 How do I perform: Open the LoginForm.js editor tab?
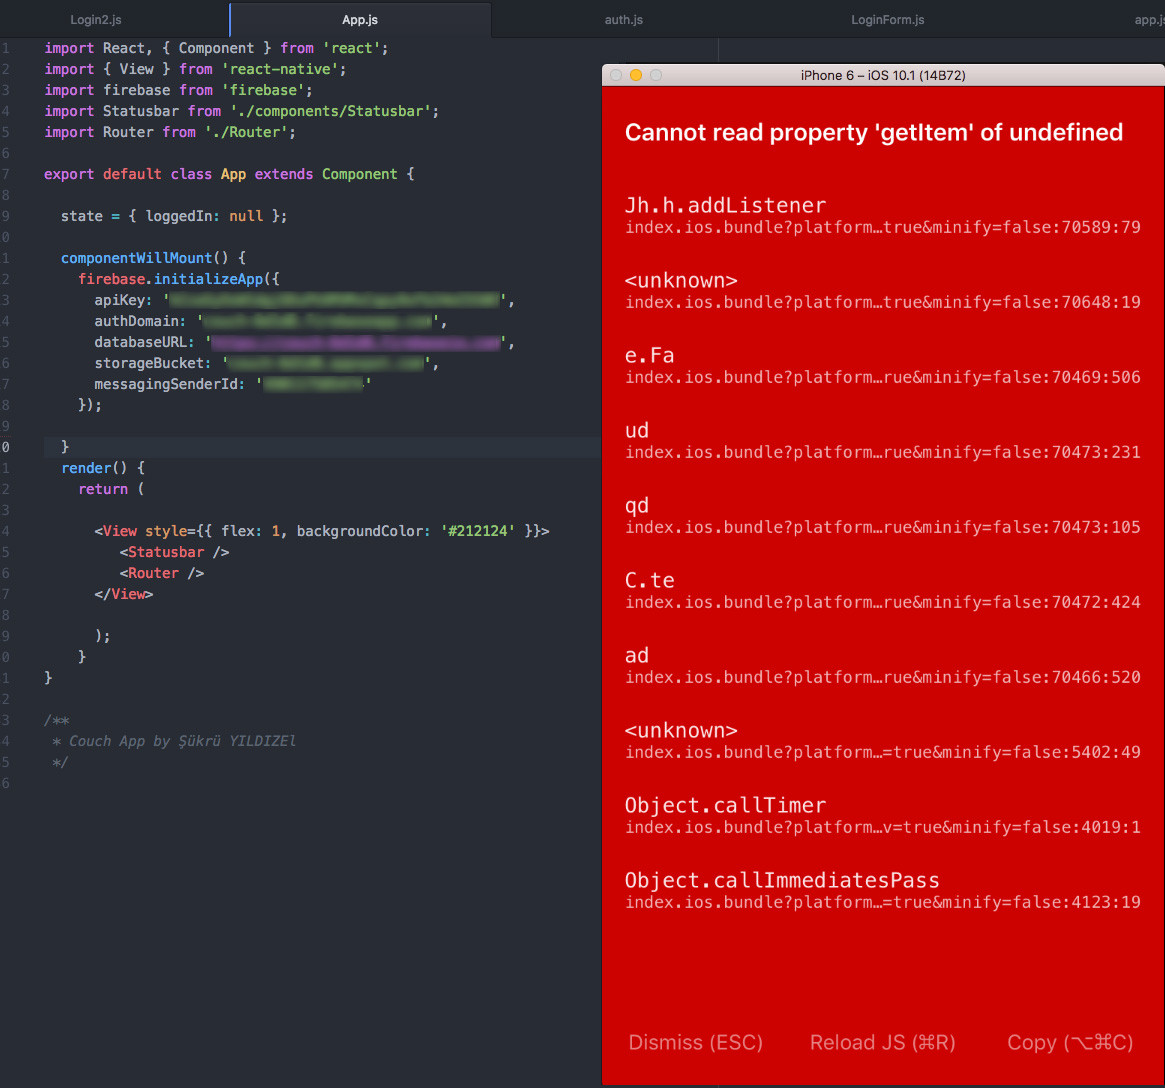(x=887, y=20)
